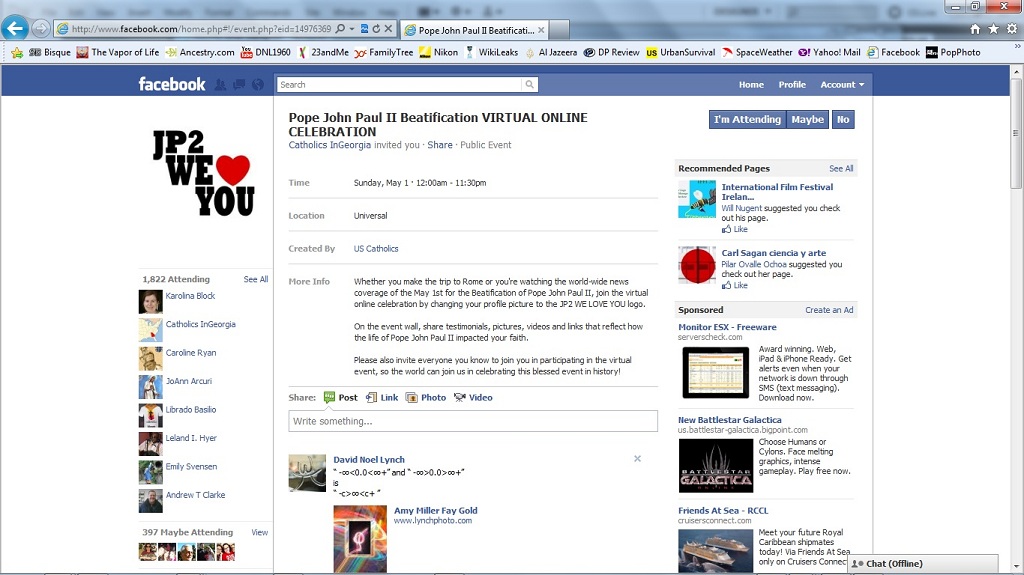Click the search magnifier button
The image size is (1024, 575).
point(530,84)
